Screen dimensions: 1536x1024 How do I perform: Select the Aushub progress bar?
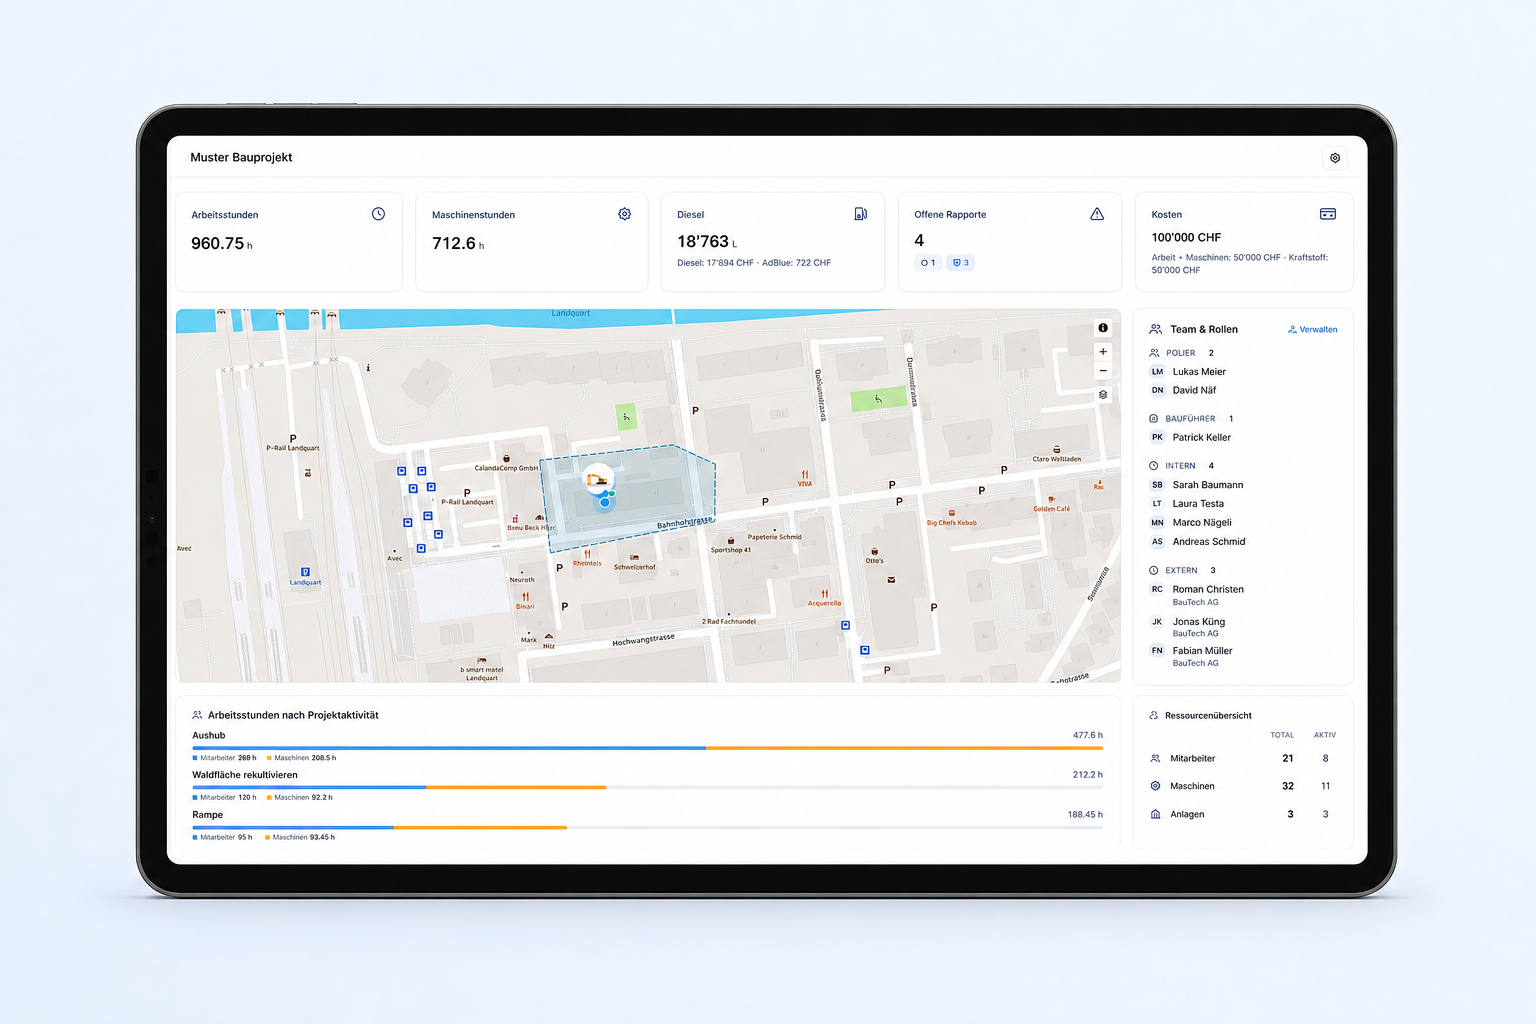(647, 748)
